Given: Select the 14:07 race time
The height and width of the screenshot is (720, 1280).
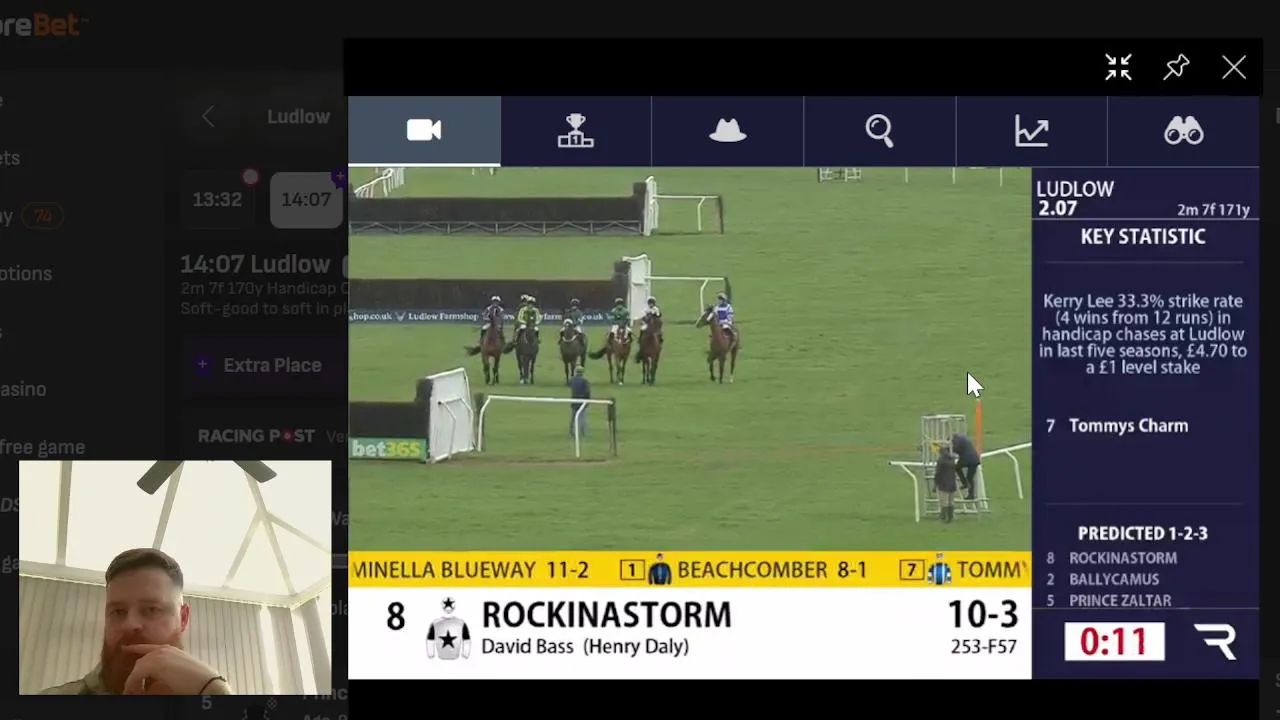Looking at the screenshot, I should click(x=306, y=199).
